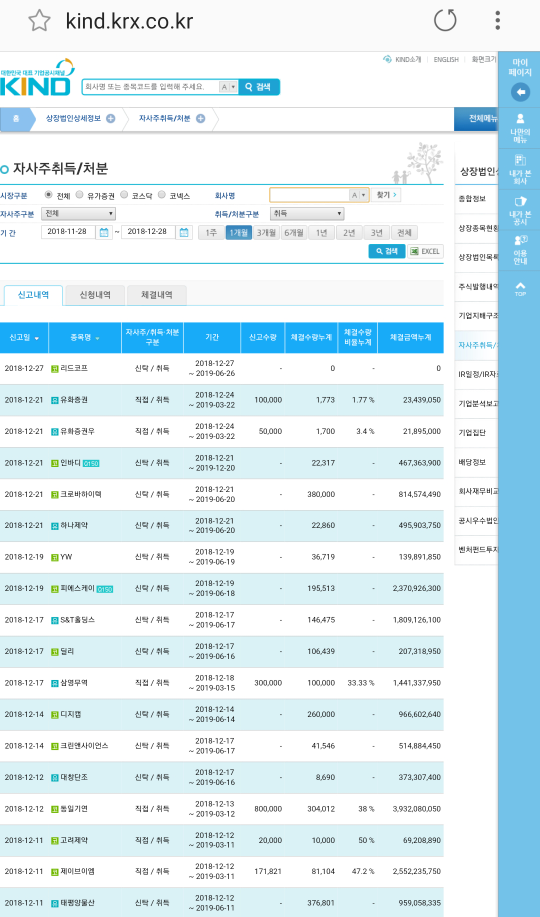The height and width of the screenshot is (917, 540).
Task: Open 리드코프 company link
Action: [x=74, y=368]
